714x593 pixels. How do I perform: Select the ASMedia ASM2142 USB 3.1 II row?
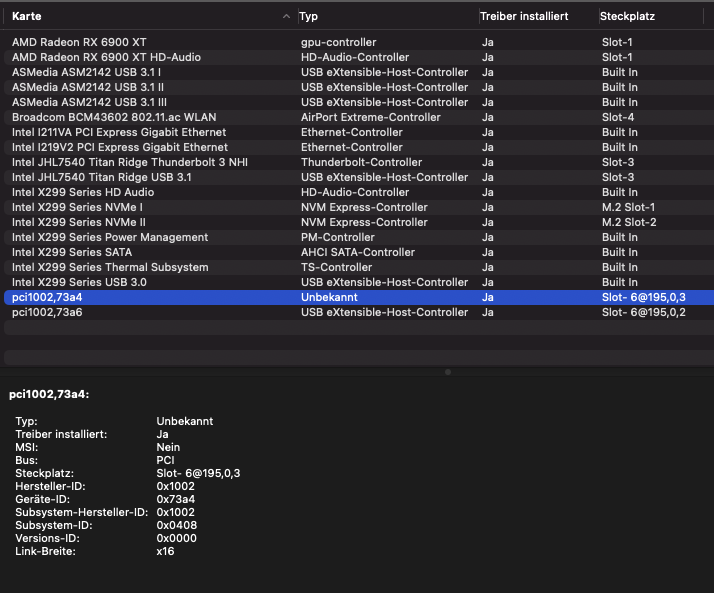pyautogui.click(x=86, y=87)
